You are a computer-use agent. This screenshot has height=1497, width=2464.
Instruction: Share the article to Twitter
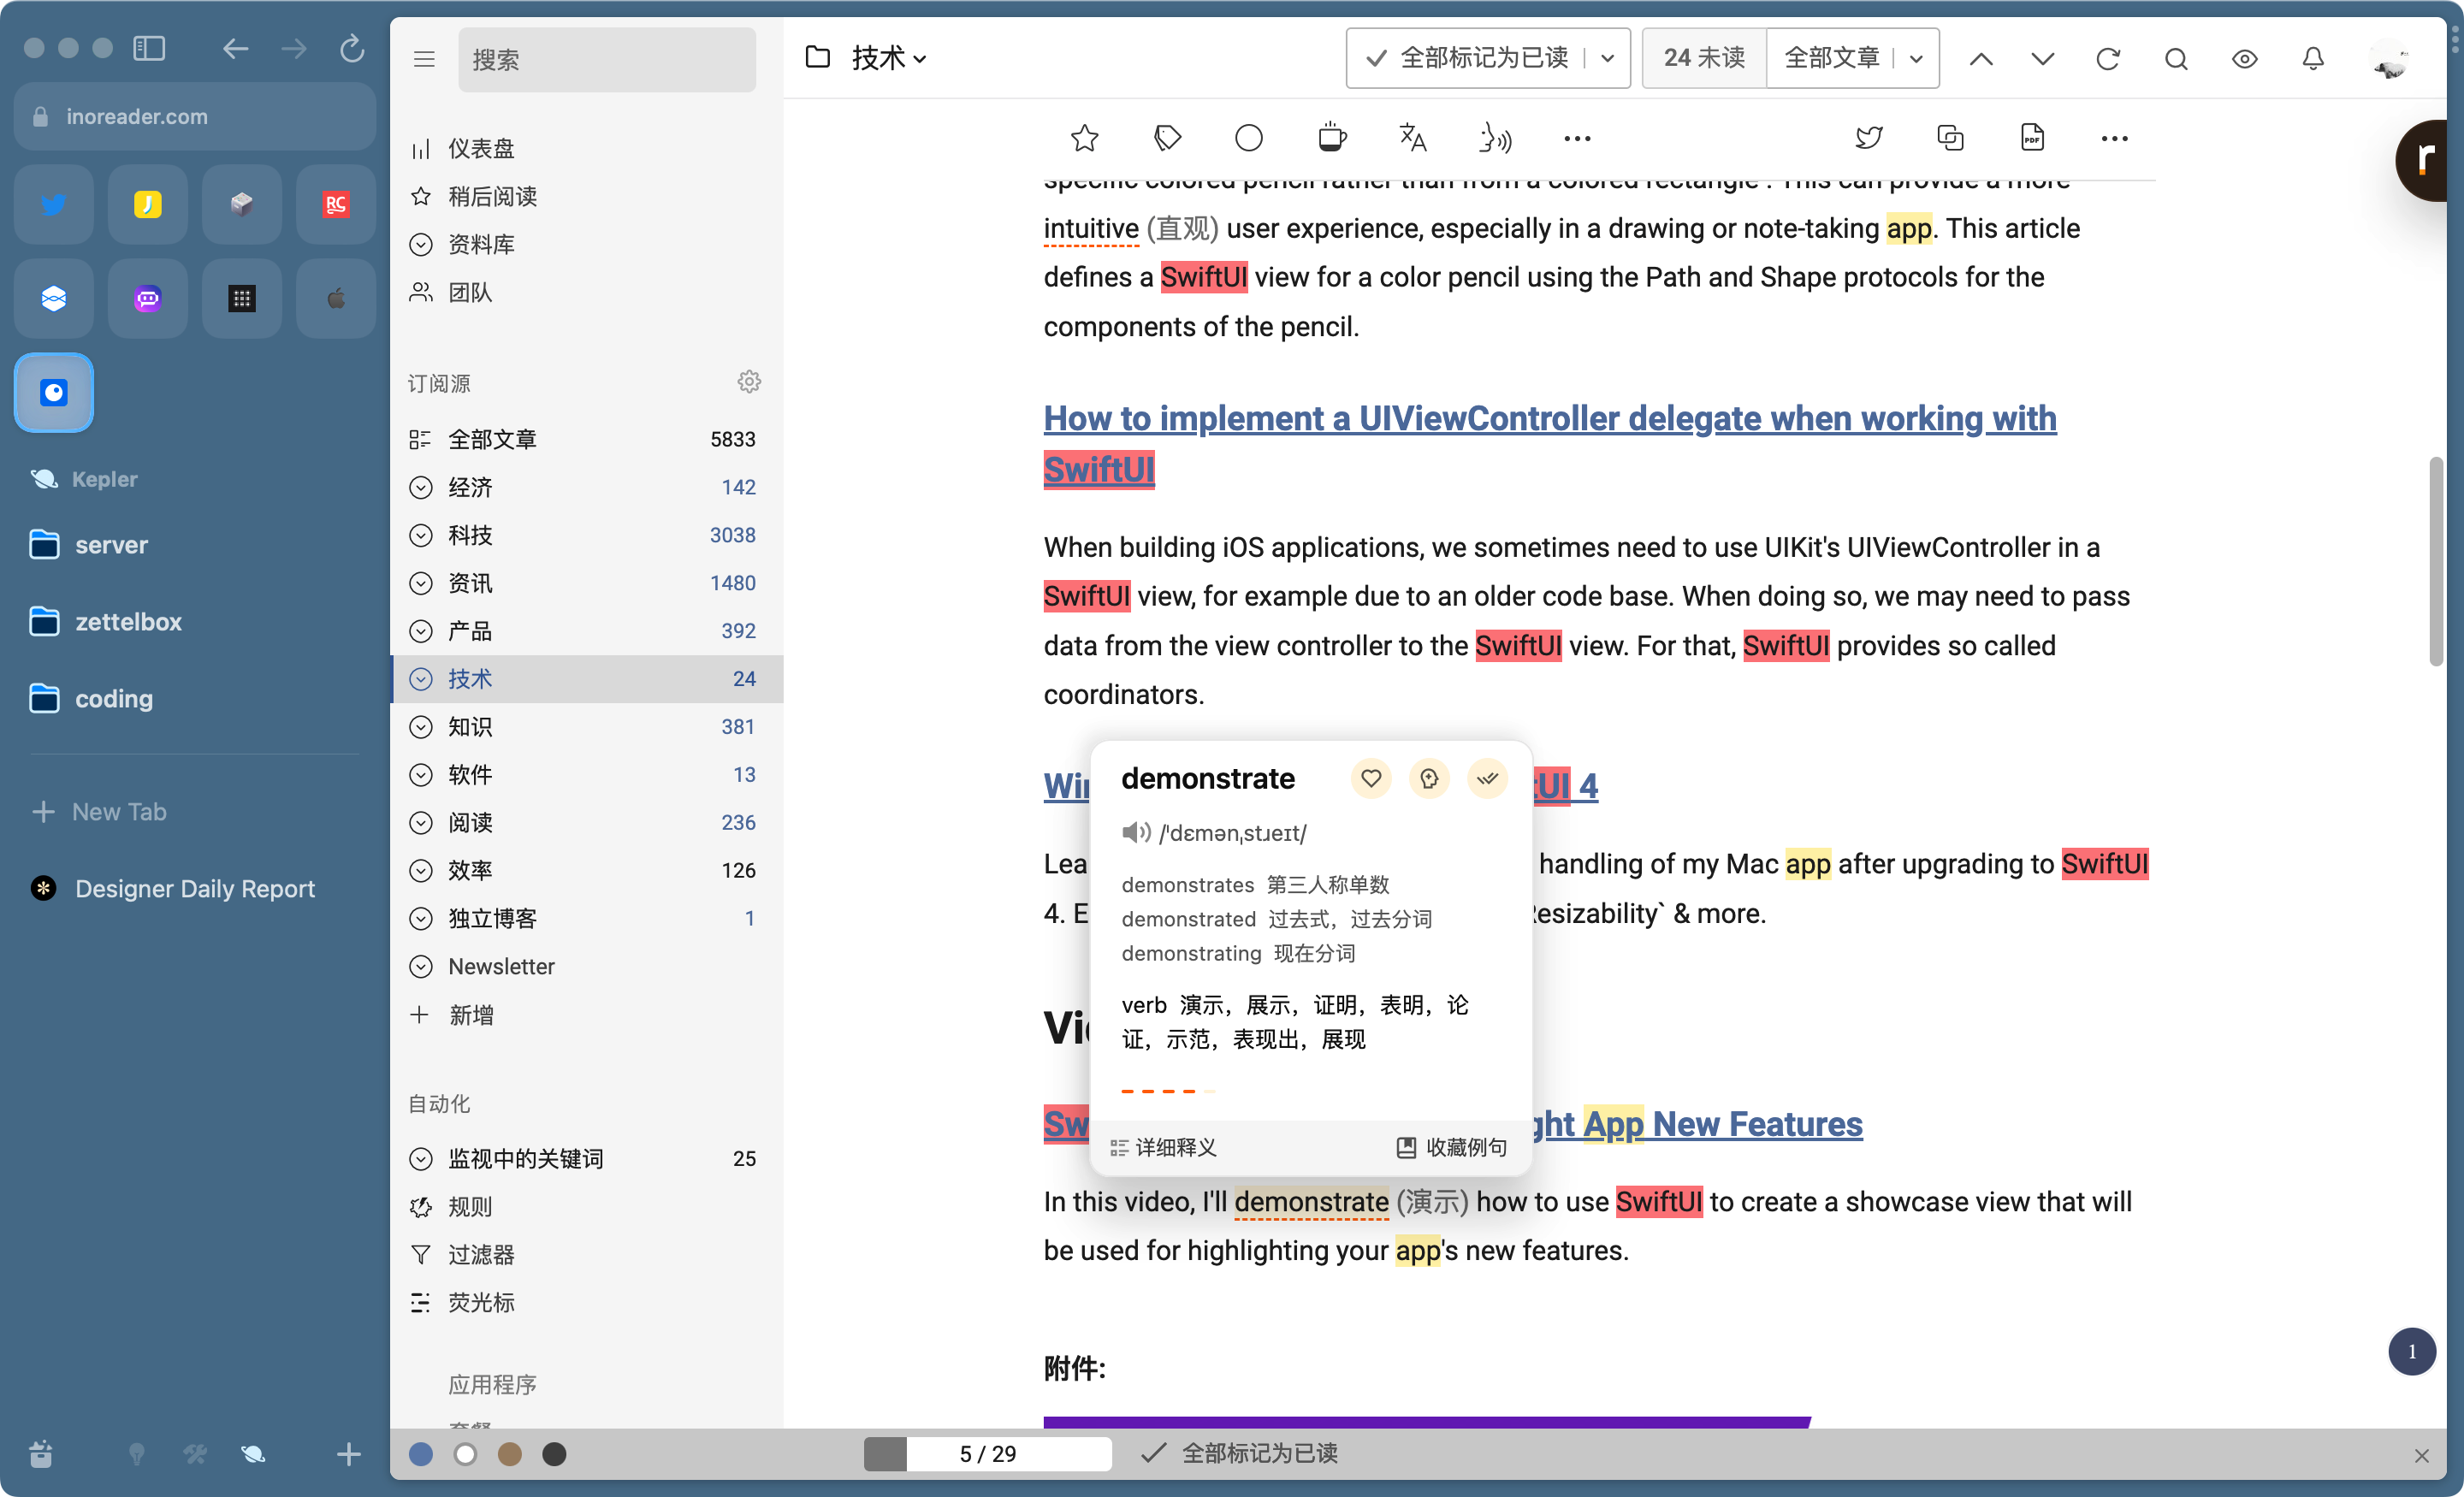click(x=1869, y=138)
